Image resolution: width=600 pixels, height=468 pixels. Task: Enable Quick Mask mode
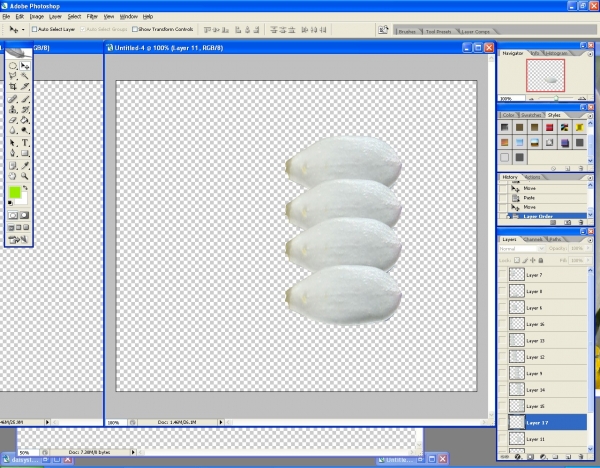[24, 215]
